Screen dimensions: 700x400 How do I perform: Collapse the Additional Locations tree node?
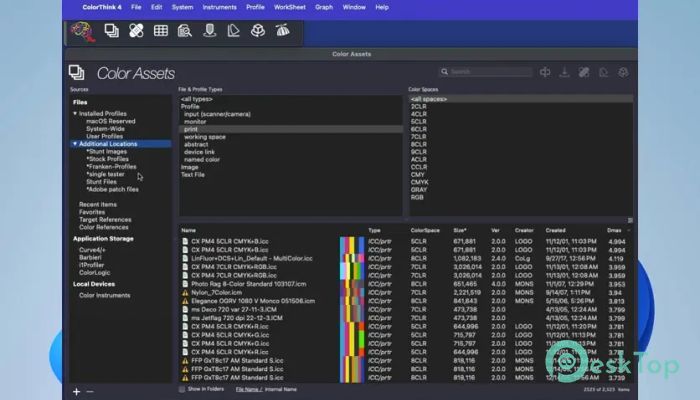pos(75,144)
